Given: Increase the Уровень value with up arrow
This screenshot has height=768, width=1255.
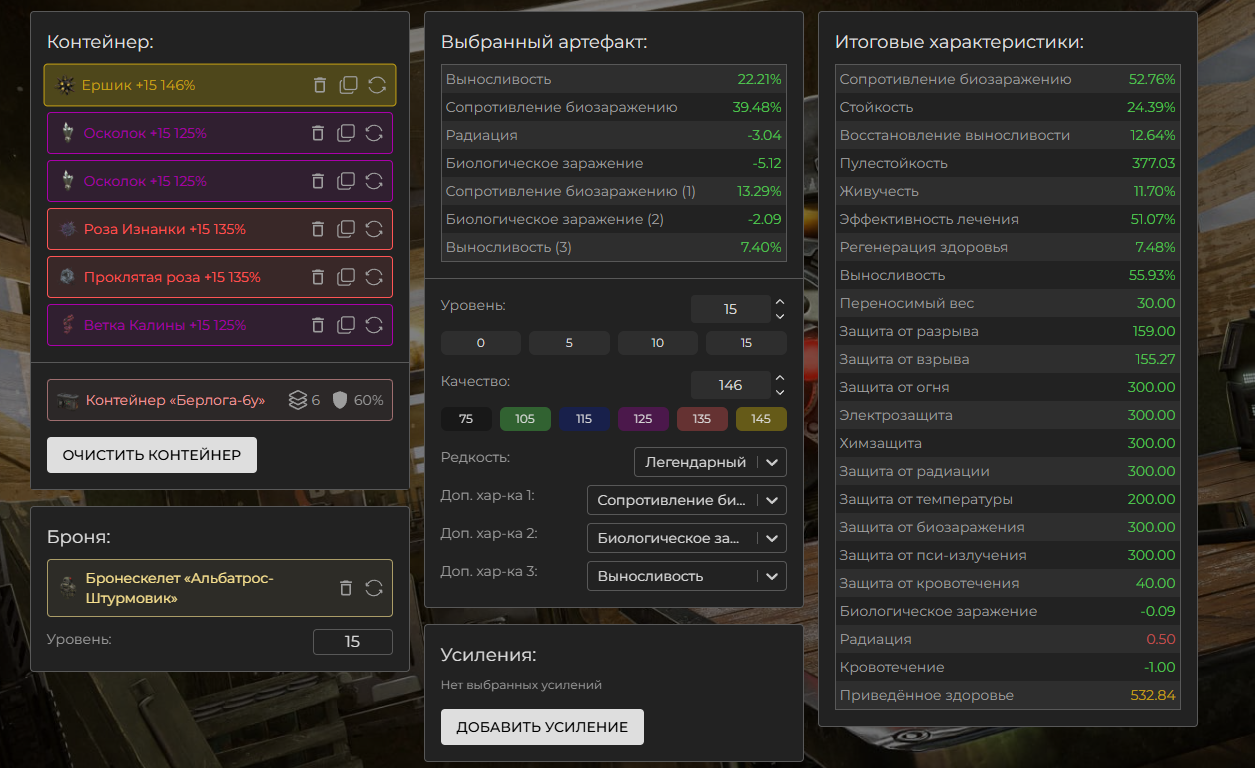Looking at the screenshot, I should point(780,302).
